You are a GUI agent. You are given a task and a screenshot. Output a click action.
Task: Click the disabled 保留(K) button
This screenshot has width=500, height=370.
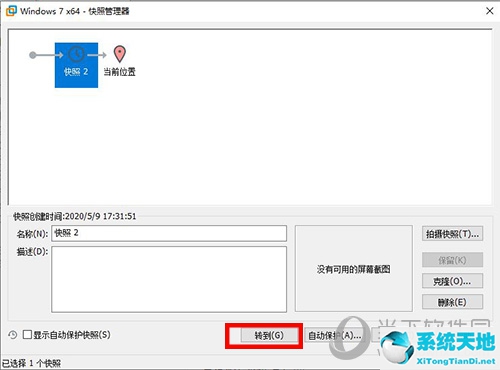(452, 260)
